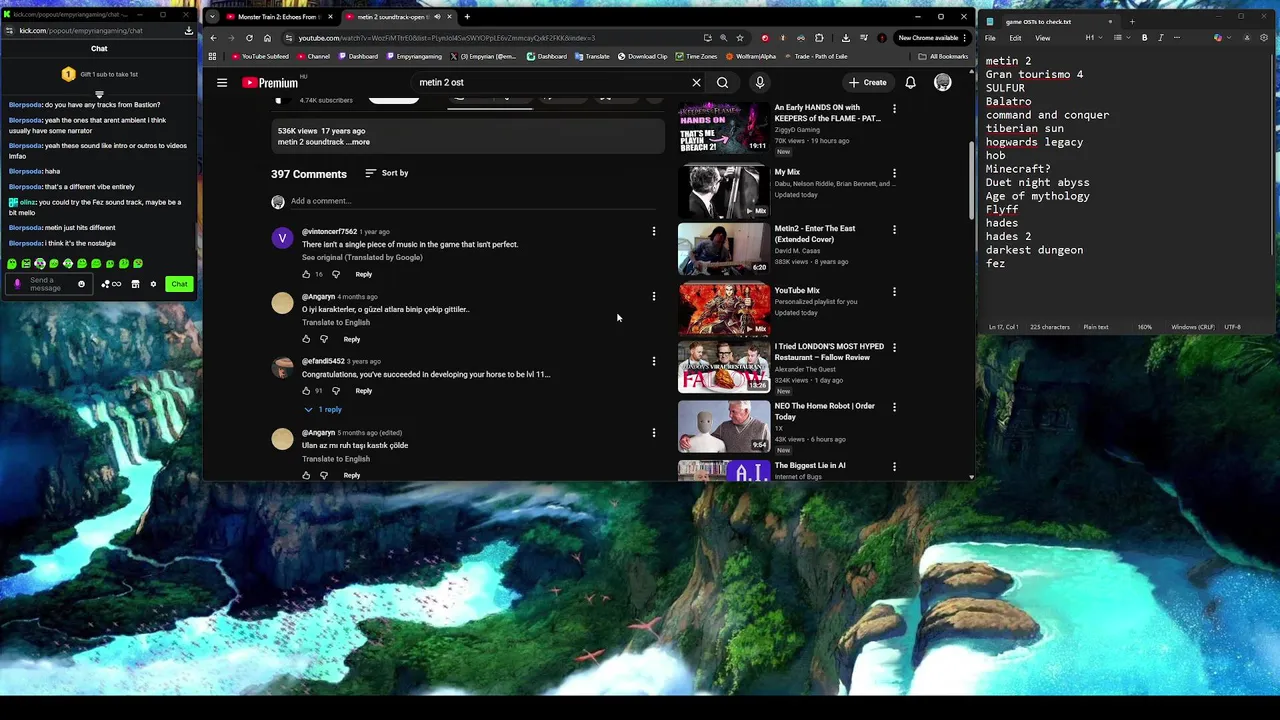The image size is (1280, 720).
Task: Open a new Chrome tab
Action: [467, 17]
